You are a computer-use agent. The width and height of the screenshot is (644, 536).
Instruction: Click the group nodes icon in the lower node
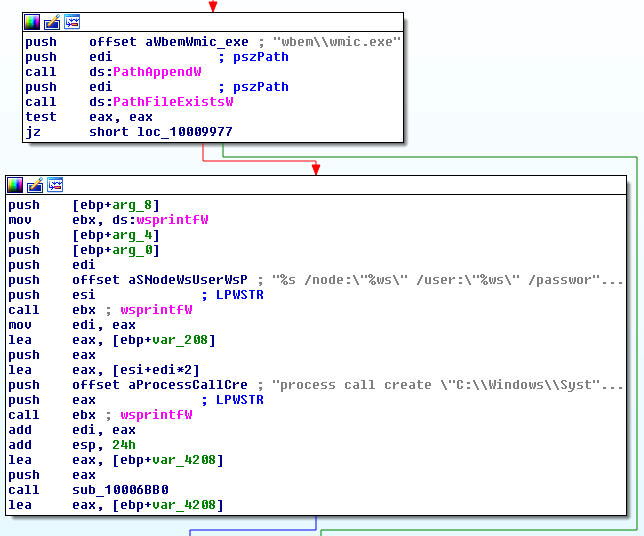click(55, 185)
